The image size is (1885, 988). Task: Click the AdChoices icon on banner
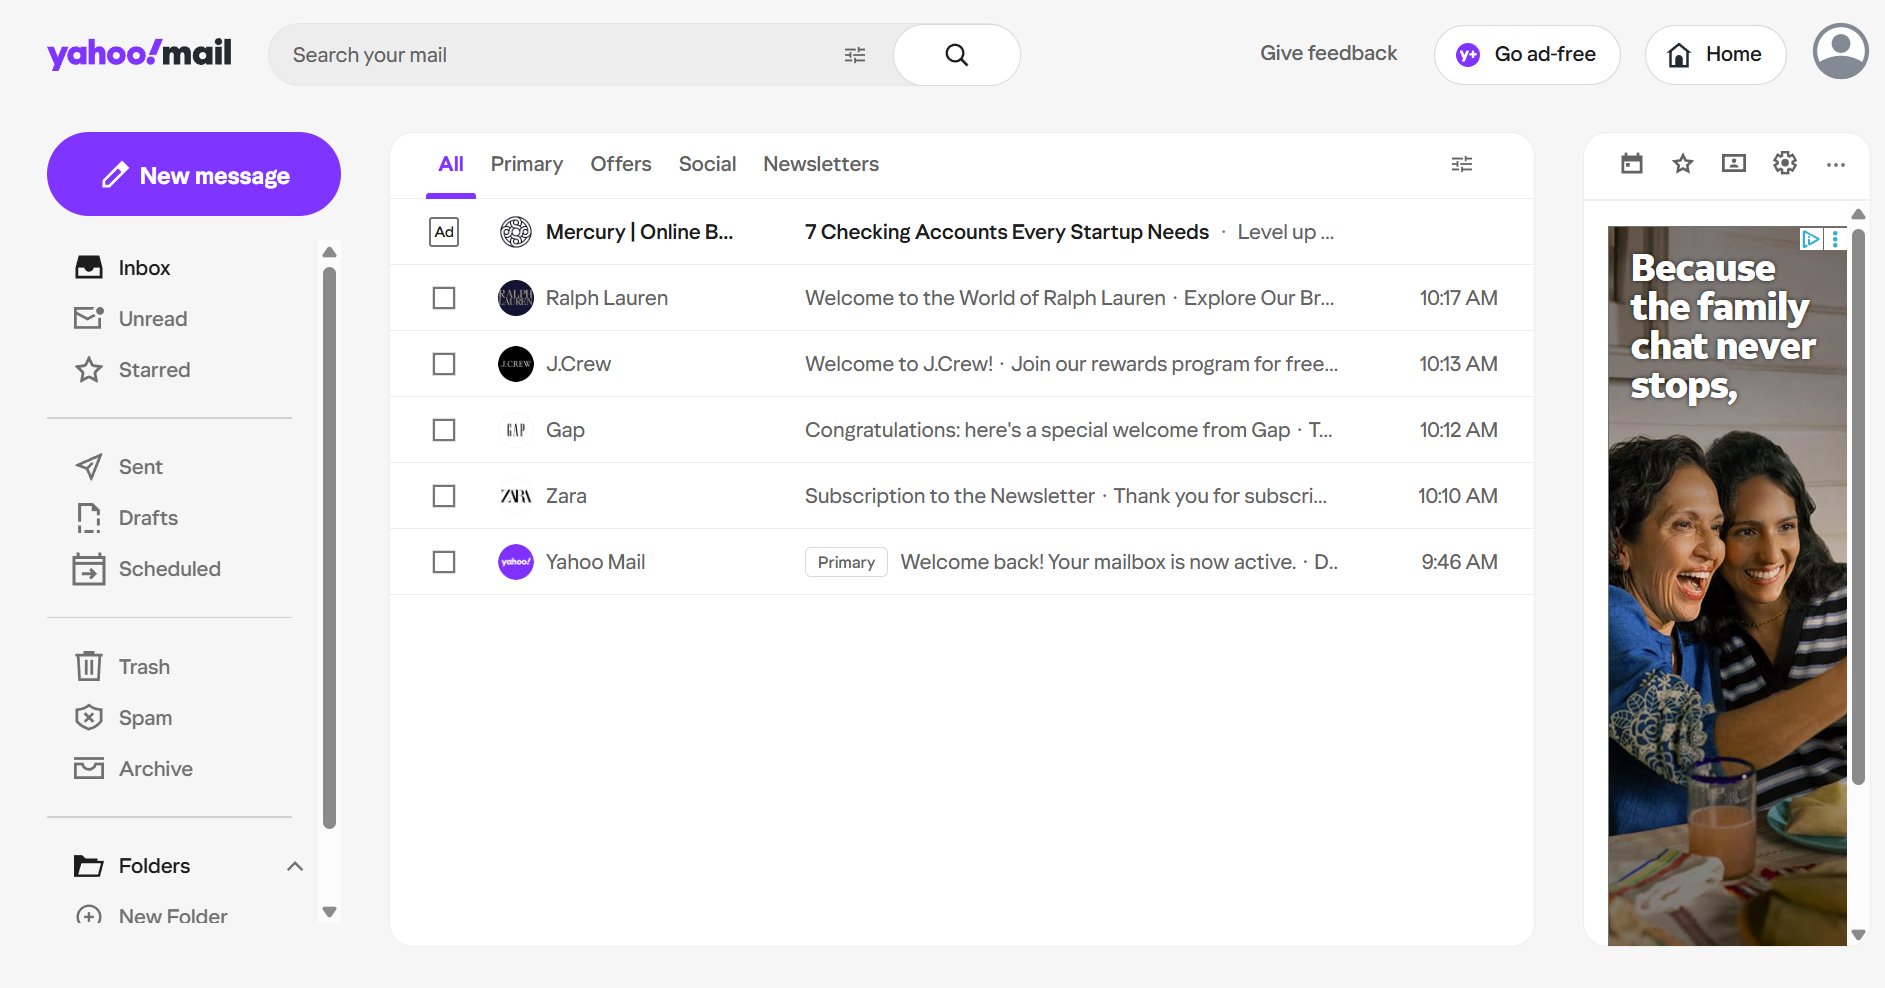click(x=1810, y=239)
